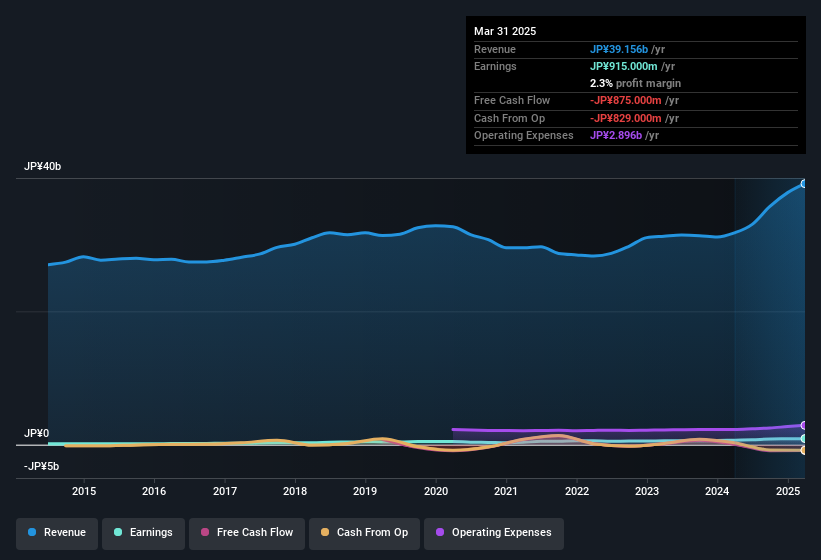Click the JP¥39.156b revenue value

(x=618, y=49)
